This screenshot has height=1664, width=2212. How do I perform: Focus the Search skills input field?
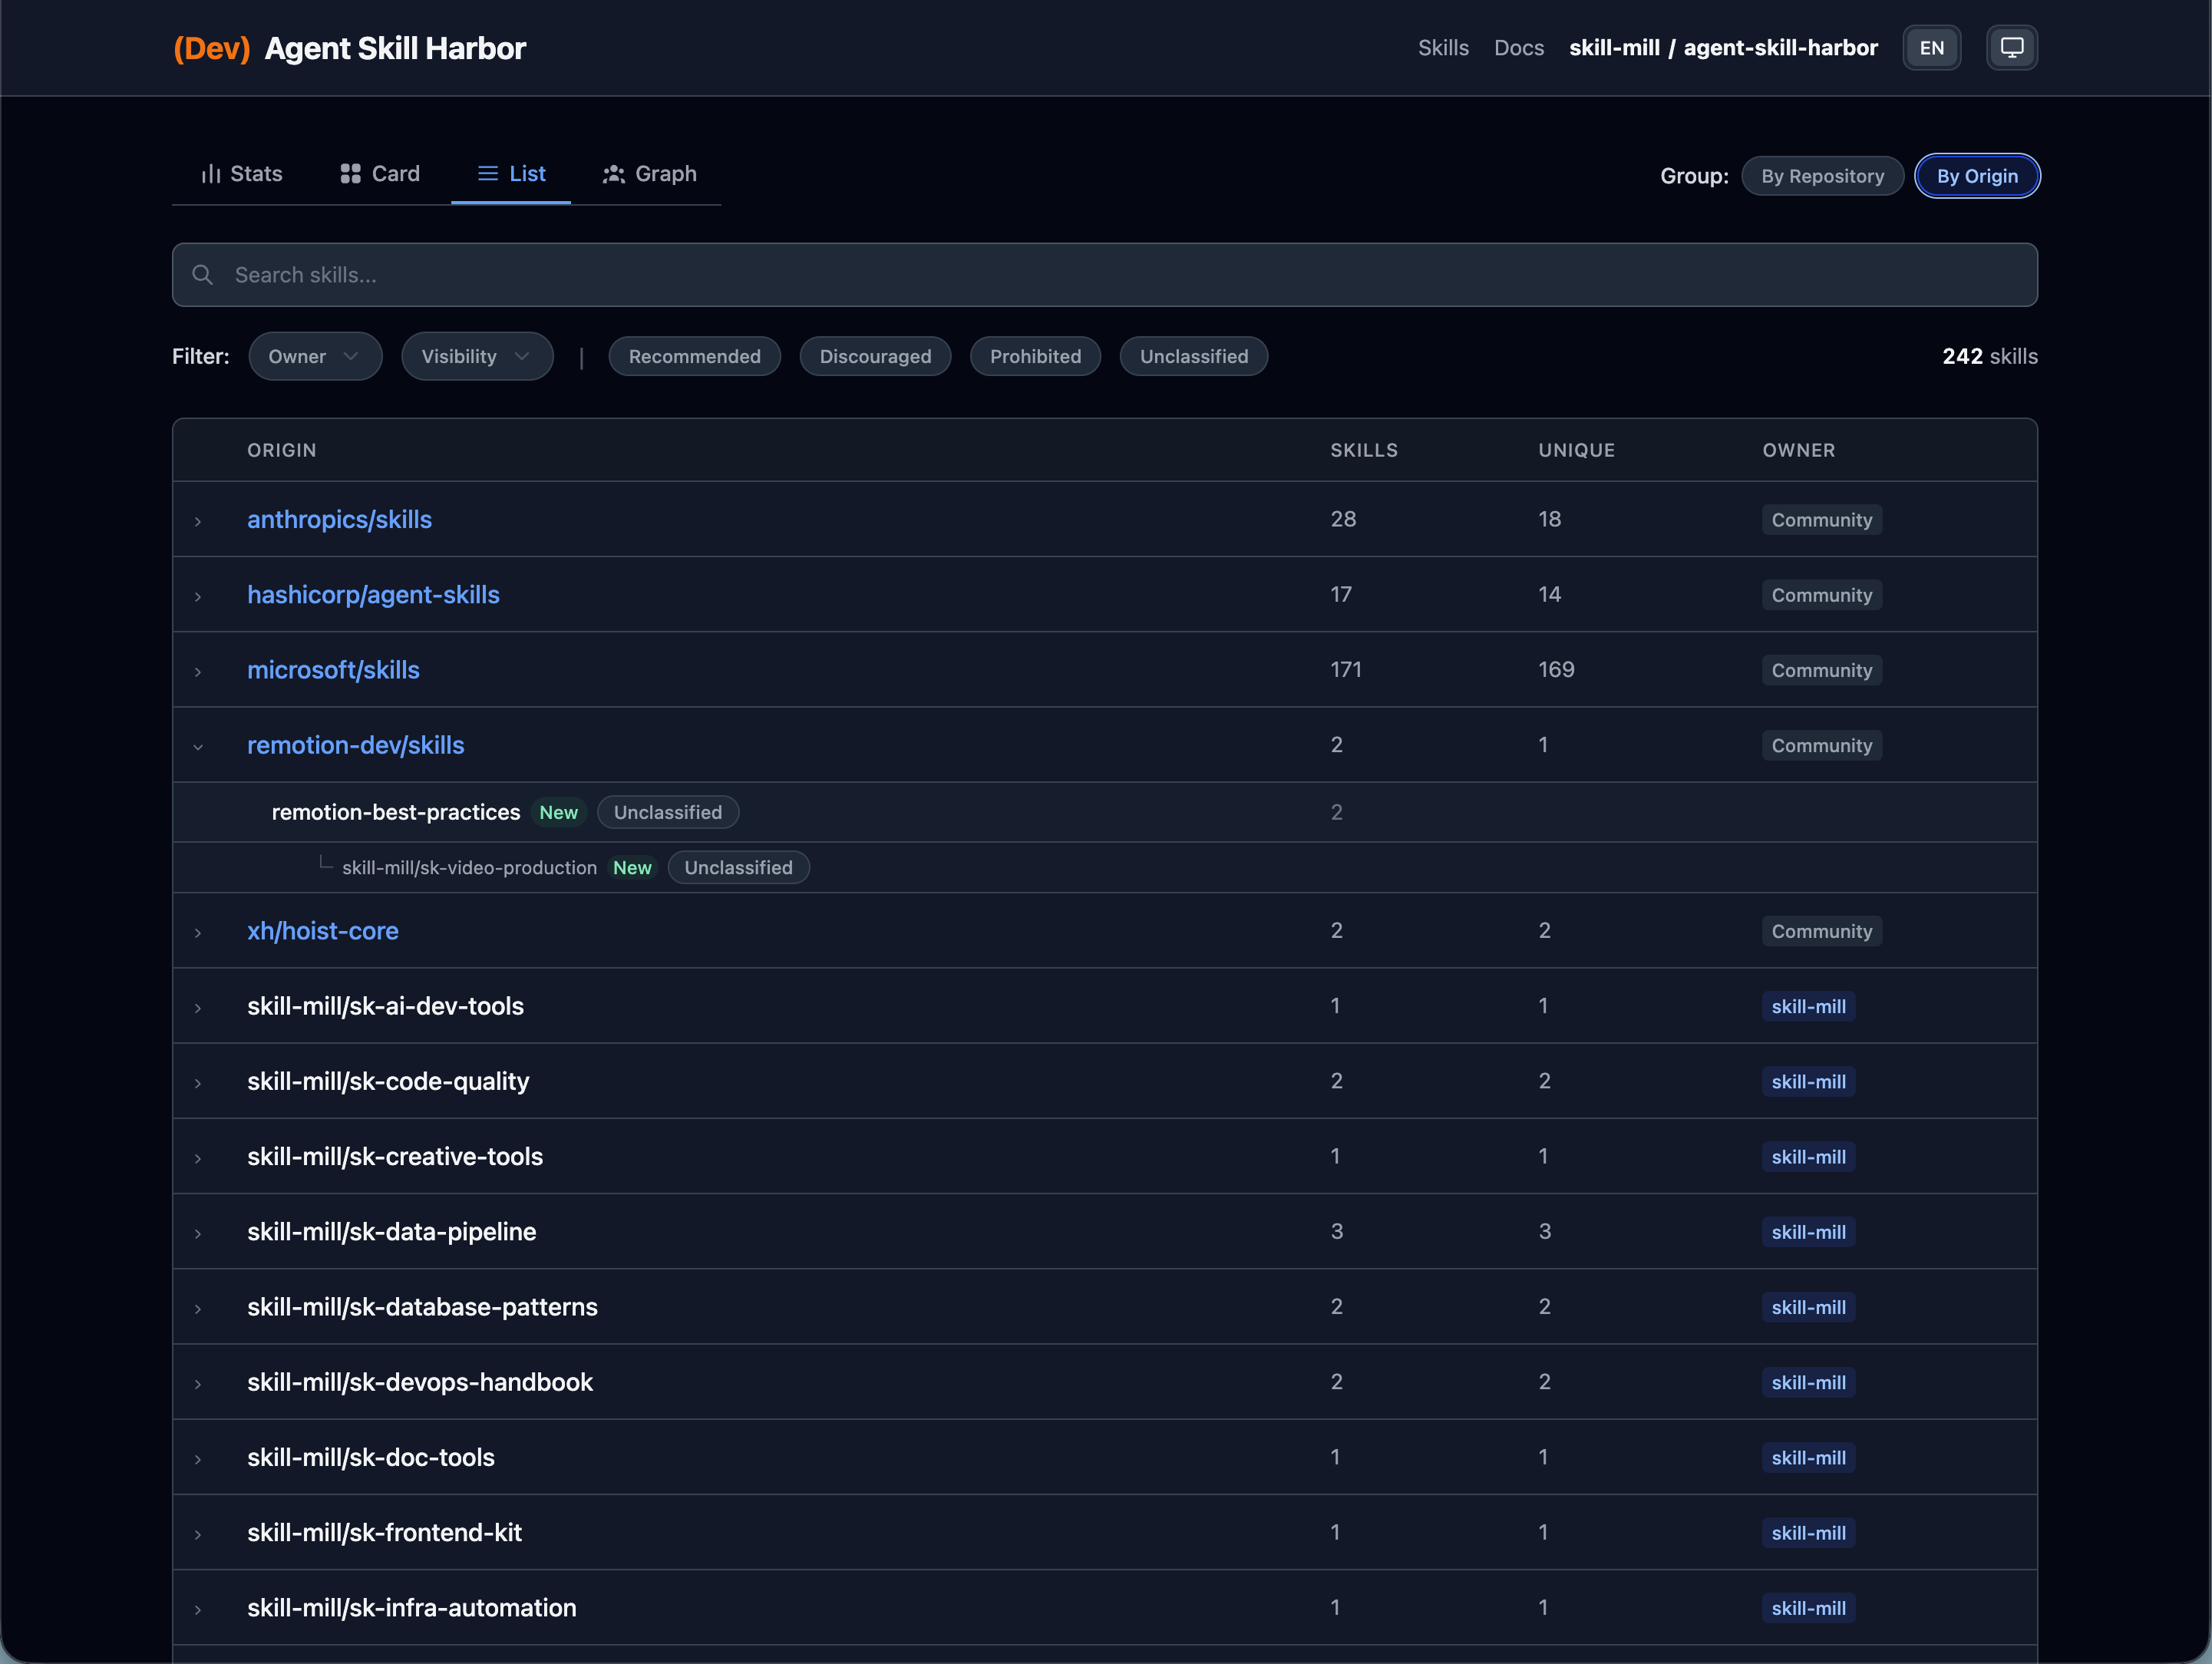(x=1100, y=275)
